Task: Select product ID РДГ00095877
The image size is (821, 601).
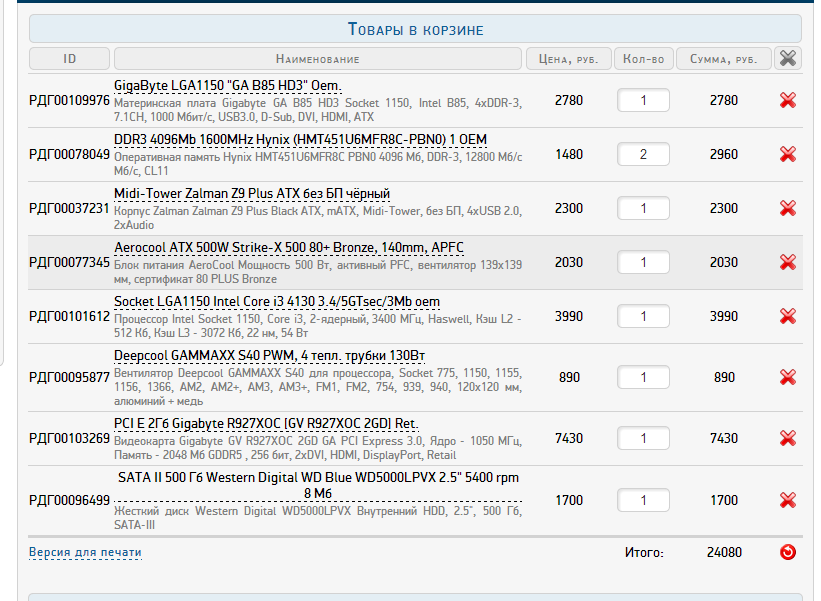Action: [69, 377]
